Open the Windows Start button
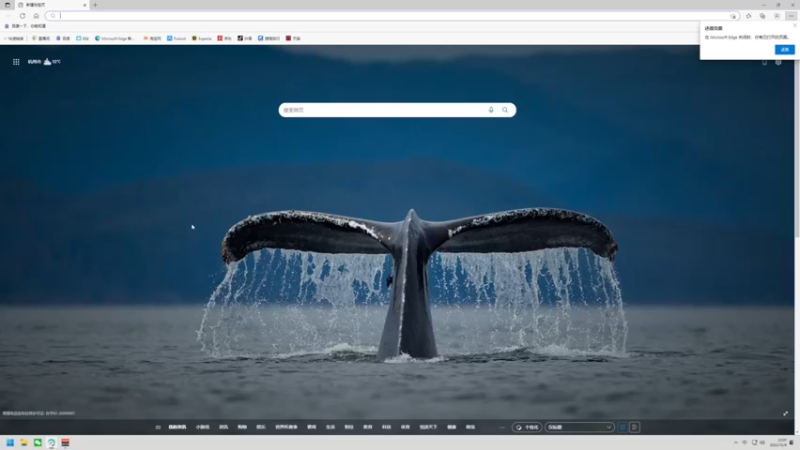The width and height of the screenshot is (800, 450). pos(10,442)
